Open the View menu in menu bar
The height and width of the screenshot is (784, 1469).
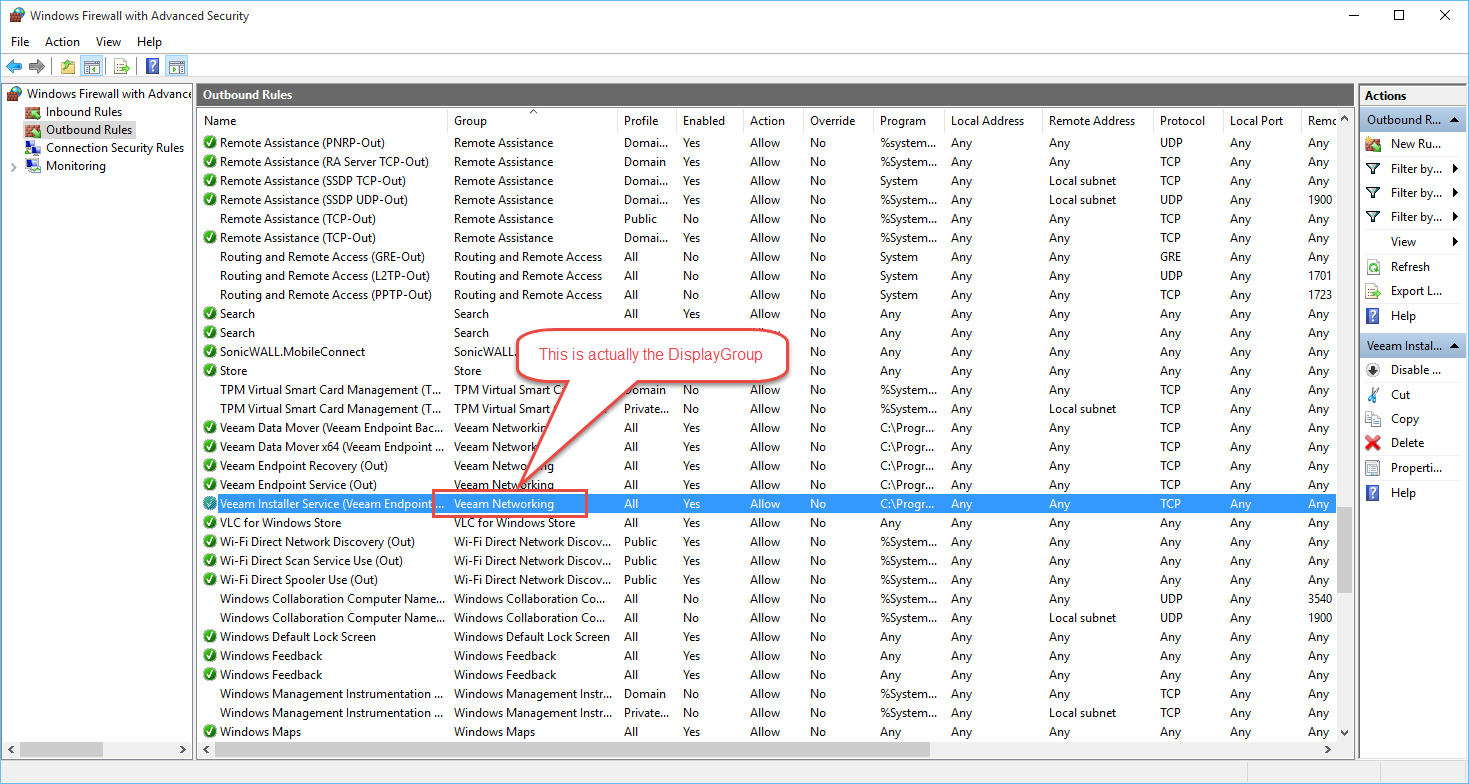point(108,42)
